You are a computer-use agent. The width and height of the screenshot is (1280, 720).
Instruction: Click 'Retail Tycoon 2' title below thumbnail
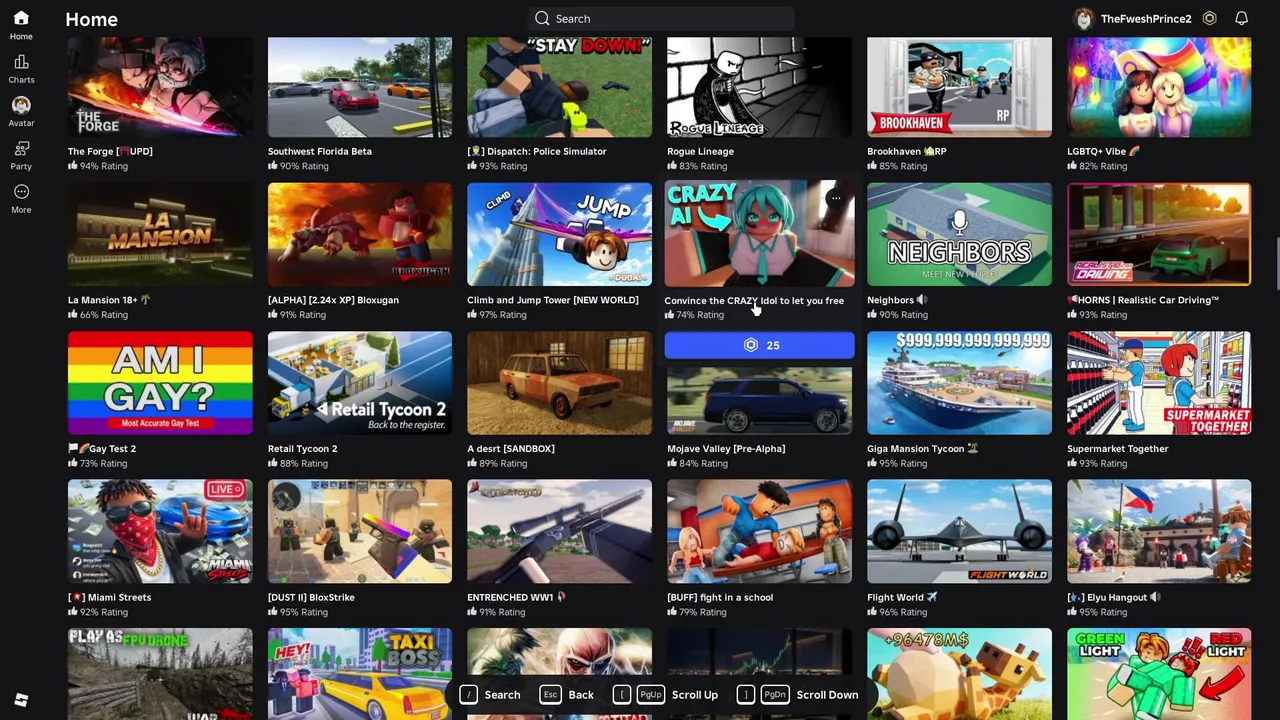(x=302, y=448)
